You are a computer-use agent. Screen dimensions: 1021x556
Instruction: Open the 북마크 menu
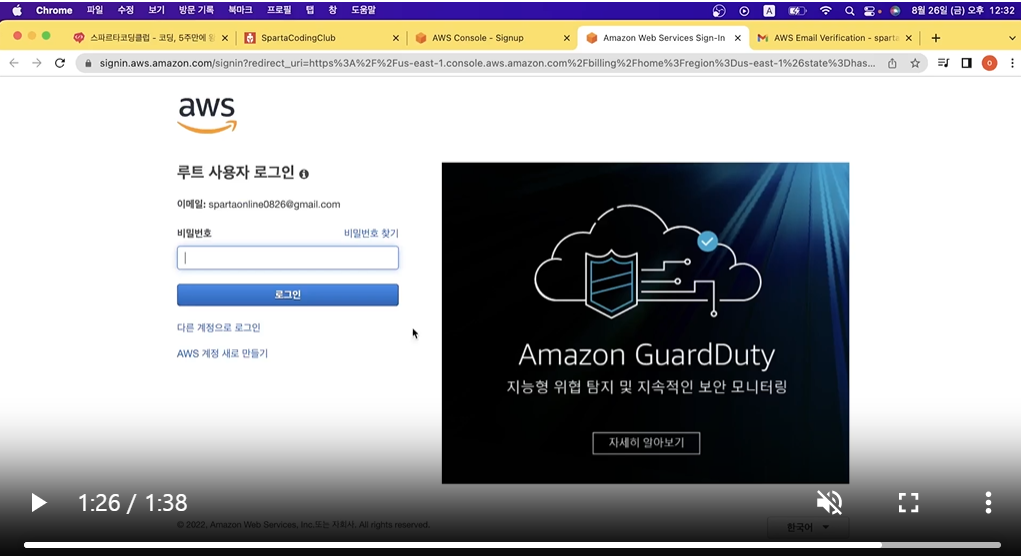pos(240,10)
